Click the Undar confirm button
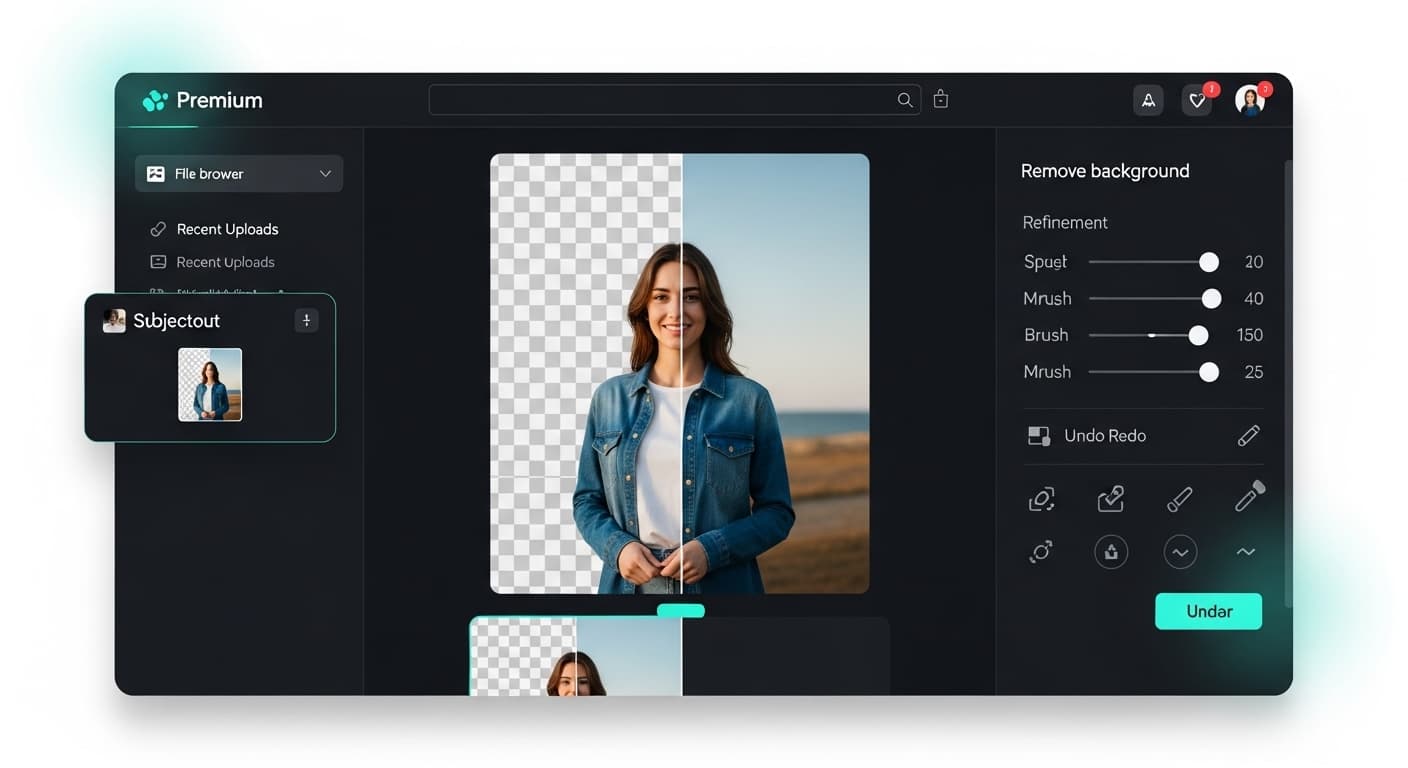1408x768 pixels. click(1208, 611)
